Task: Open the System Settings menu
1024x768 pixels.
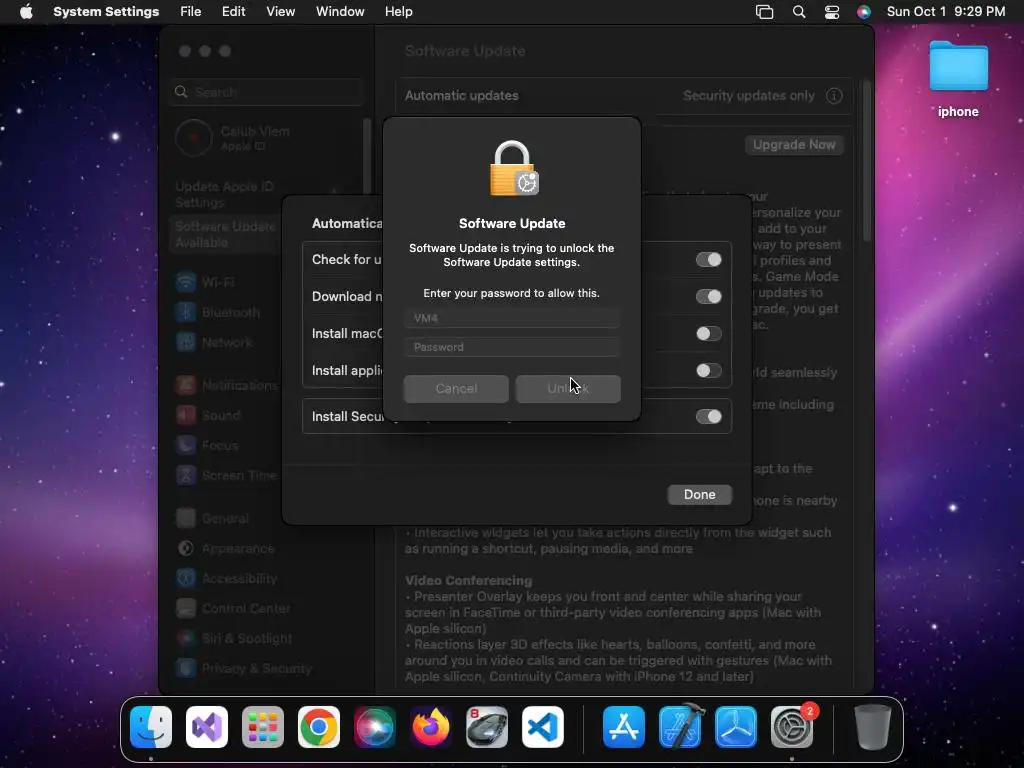Action: (x=106, y=12)
